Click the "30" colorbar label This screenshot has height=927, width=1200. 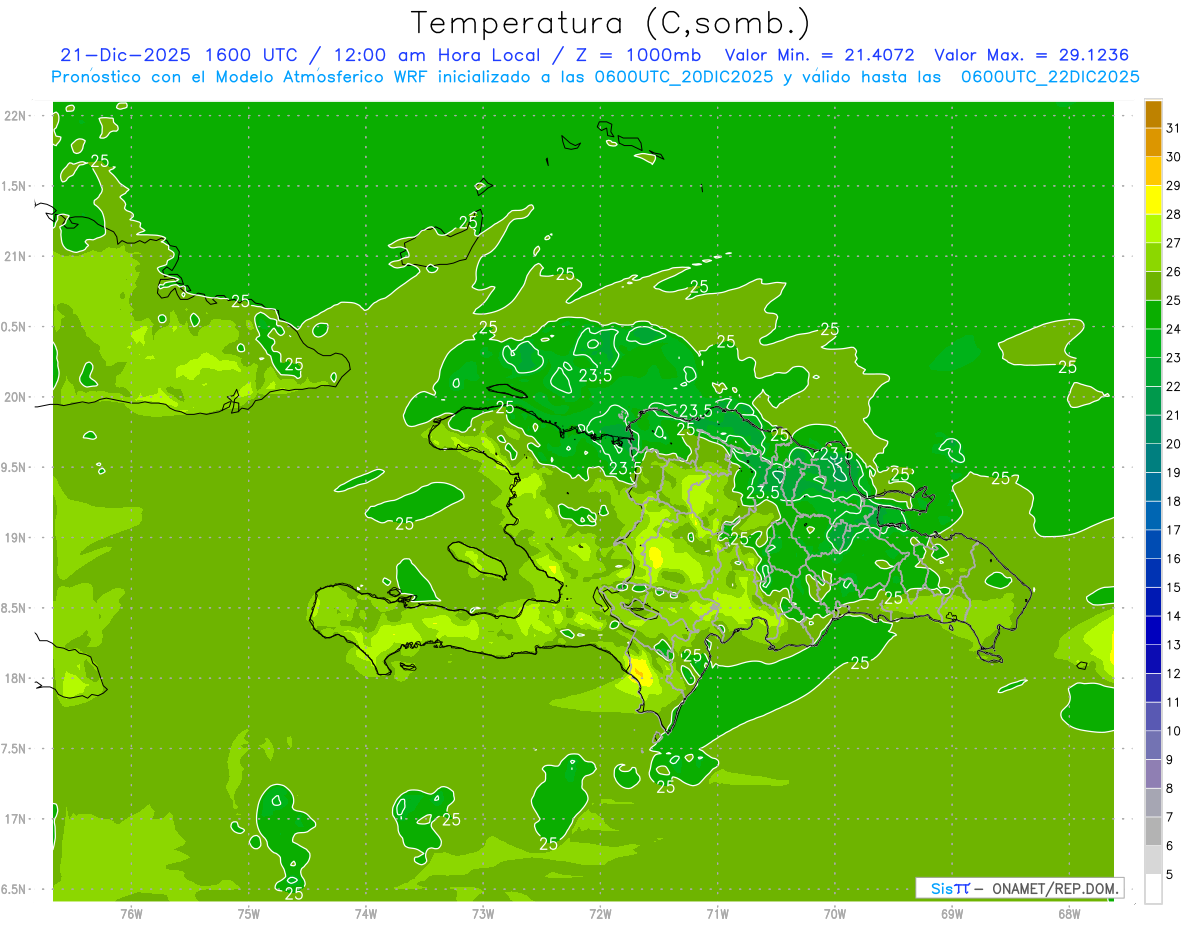click(1174, 157)
